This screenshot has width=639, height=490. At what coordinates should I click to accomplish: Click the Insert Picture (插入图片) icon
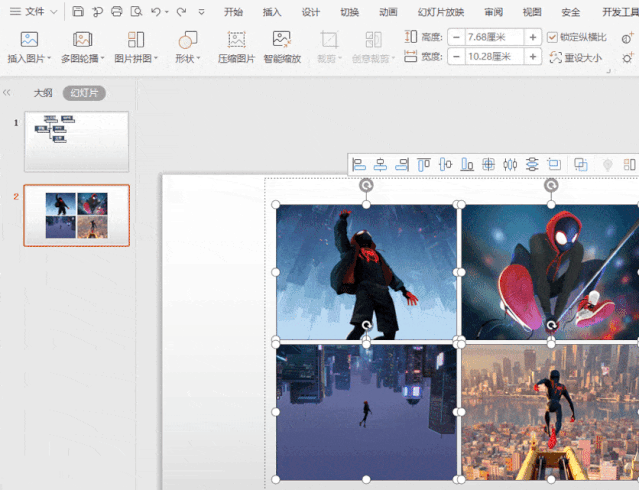tap(29, 40)
